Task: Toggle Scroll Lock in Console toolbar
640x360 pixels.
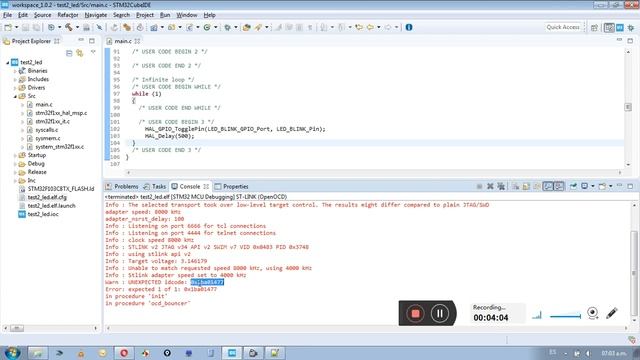Action: [x=526, y=187]
